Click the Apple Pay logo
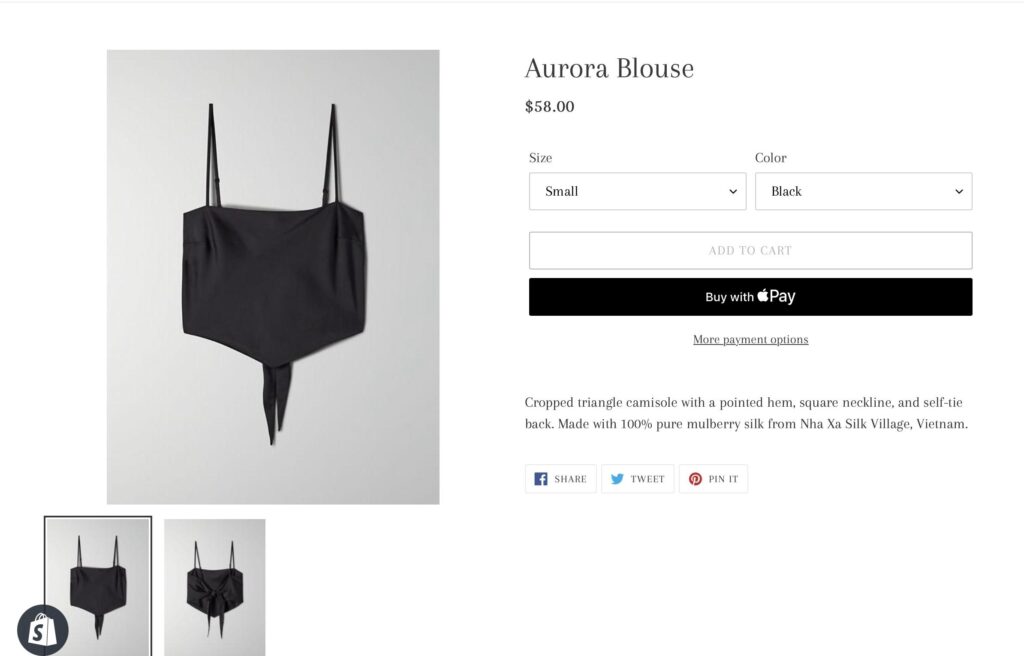This screenshot has height=656, width=1024. pos(776,297)
